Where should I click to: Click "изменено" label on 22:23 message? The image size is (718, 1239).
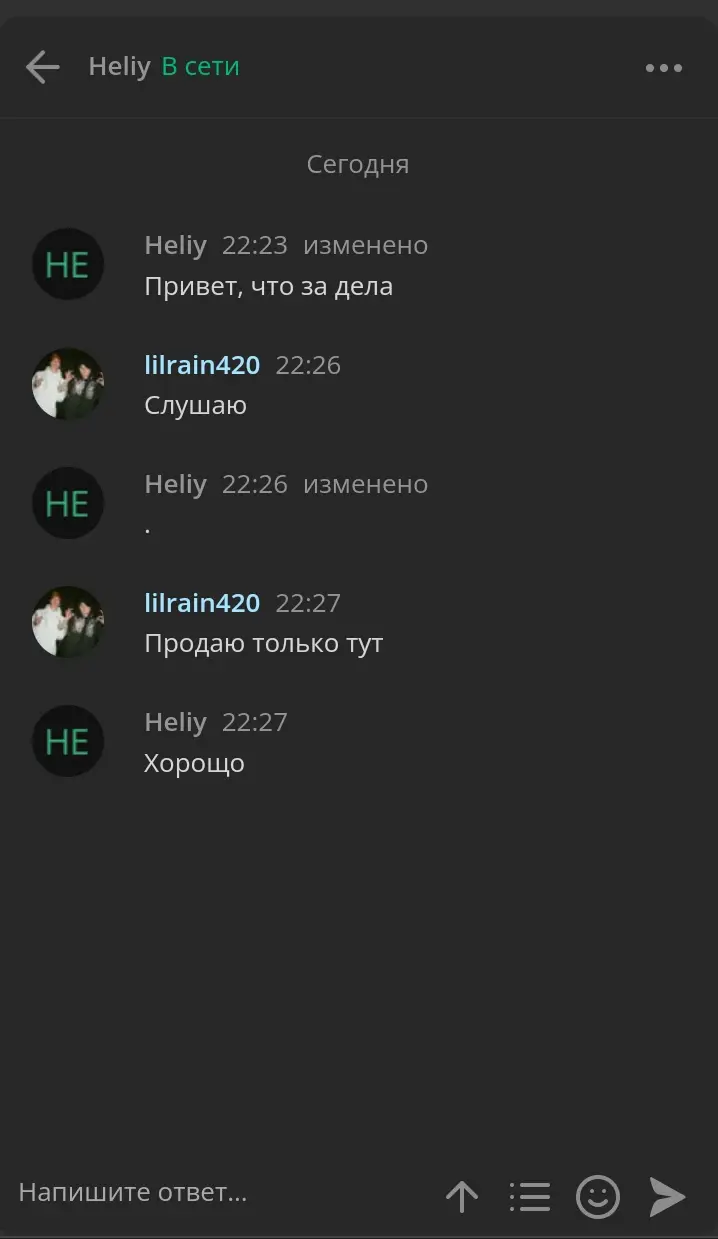point(366,246)
